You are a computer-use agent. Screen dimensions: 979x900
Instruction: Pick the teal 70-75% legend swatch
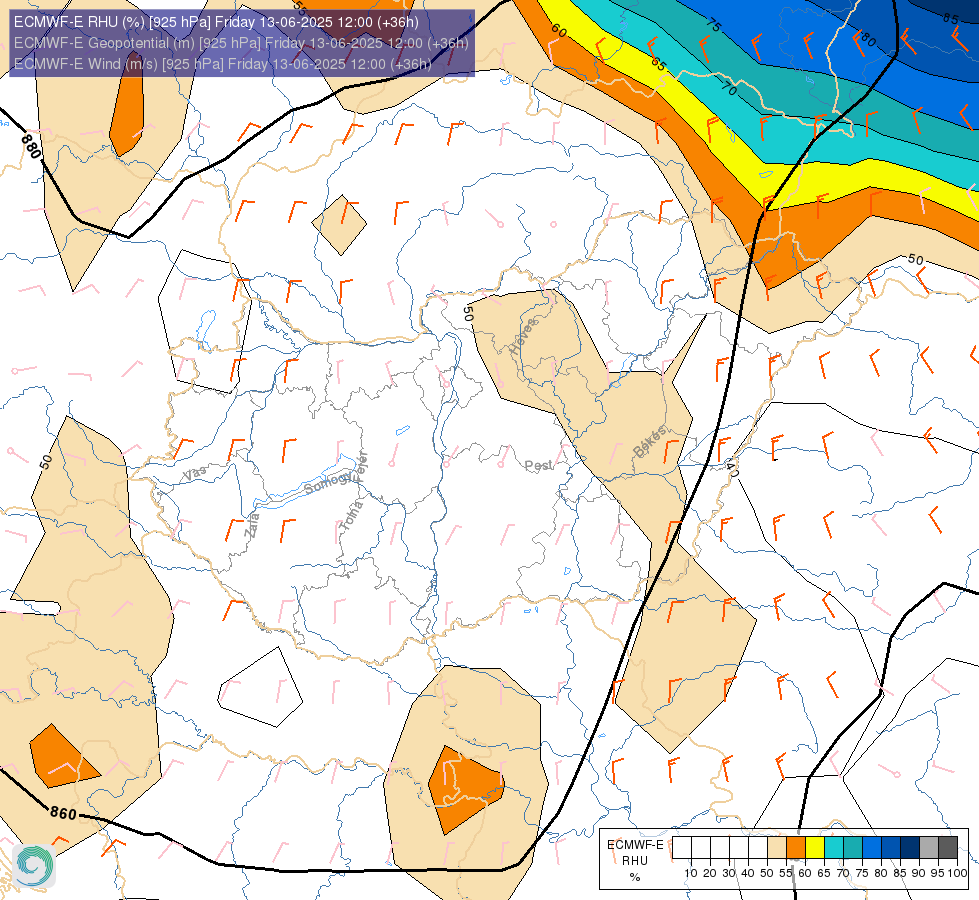(x=853, y=848)
